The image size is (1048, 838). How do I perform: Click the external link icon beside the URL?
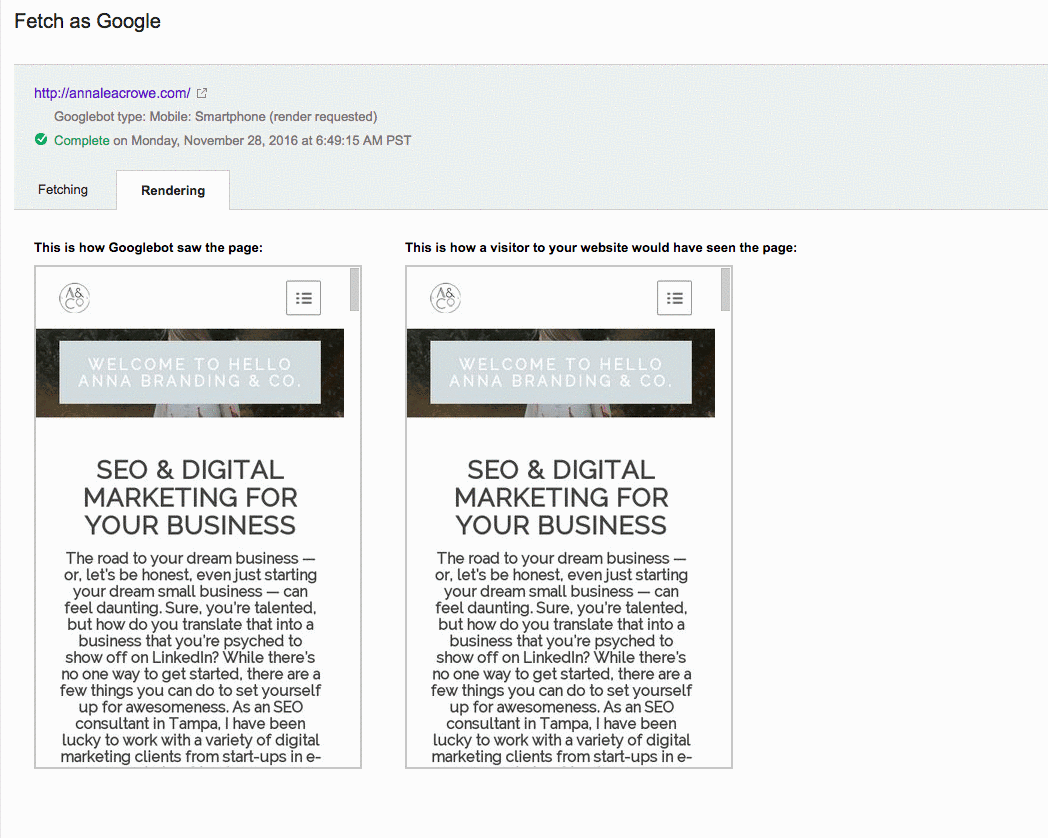(202, 93)
